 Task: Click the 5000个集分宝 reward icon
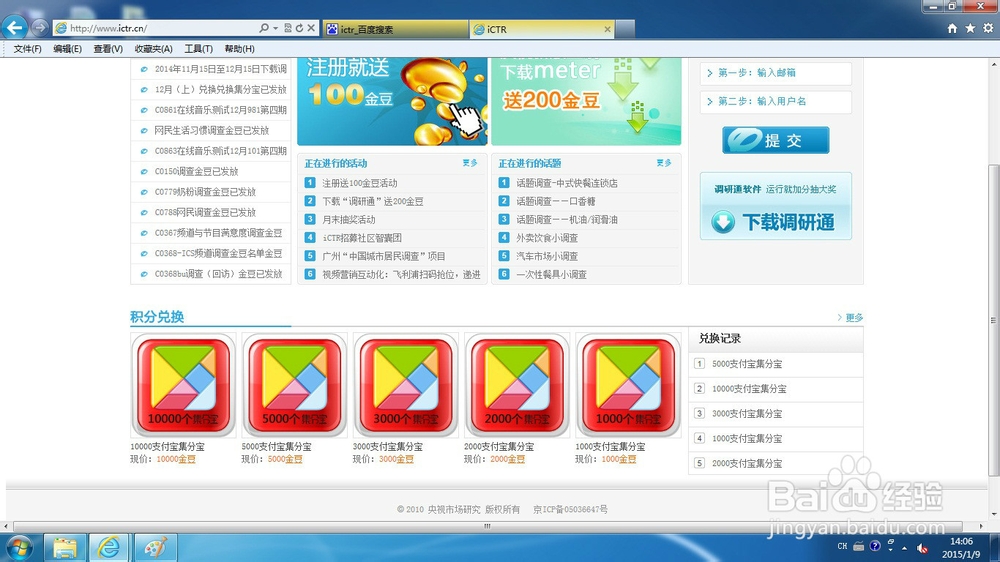click(295, 385)
